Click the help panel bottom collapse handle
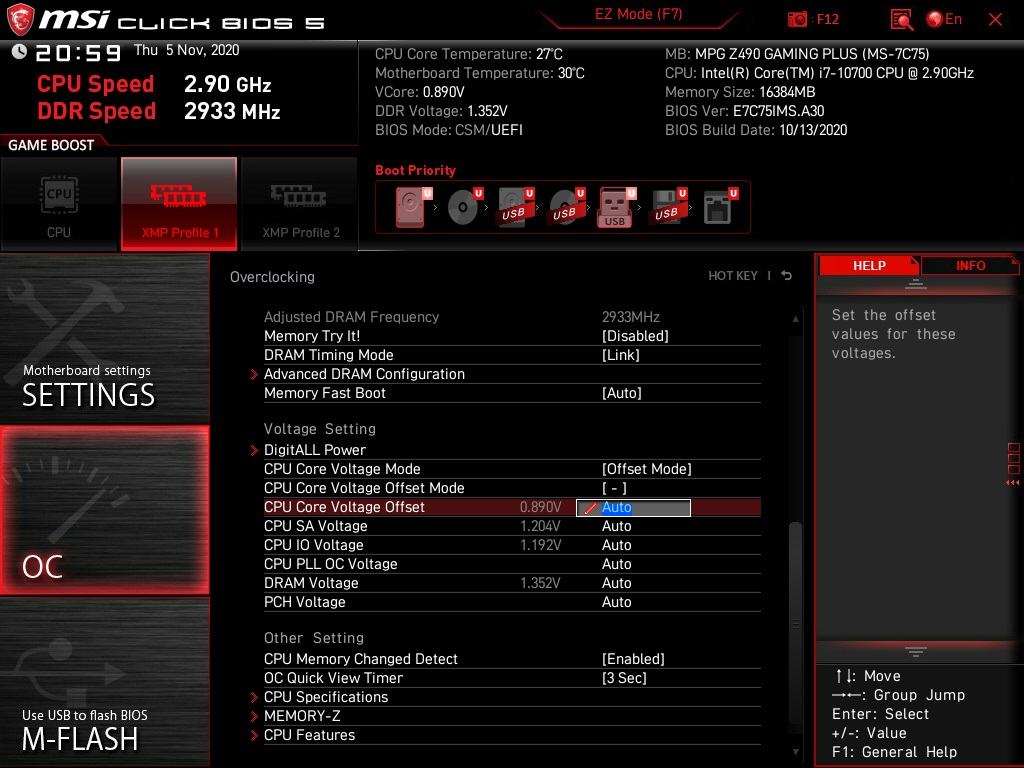Viewport: 1024px width, 768px height. [x=916, y=651]
